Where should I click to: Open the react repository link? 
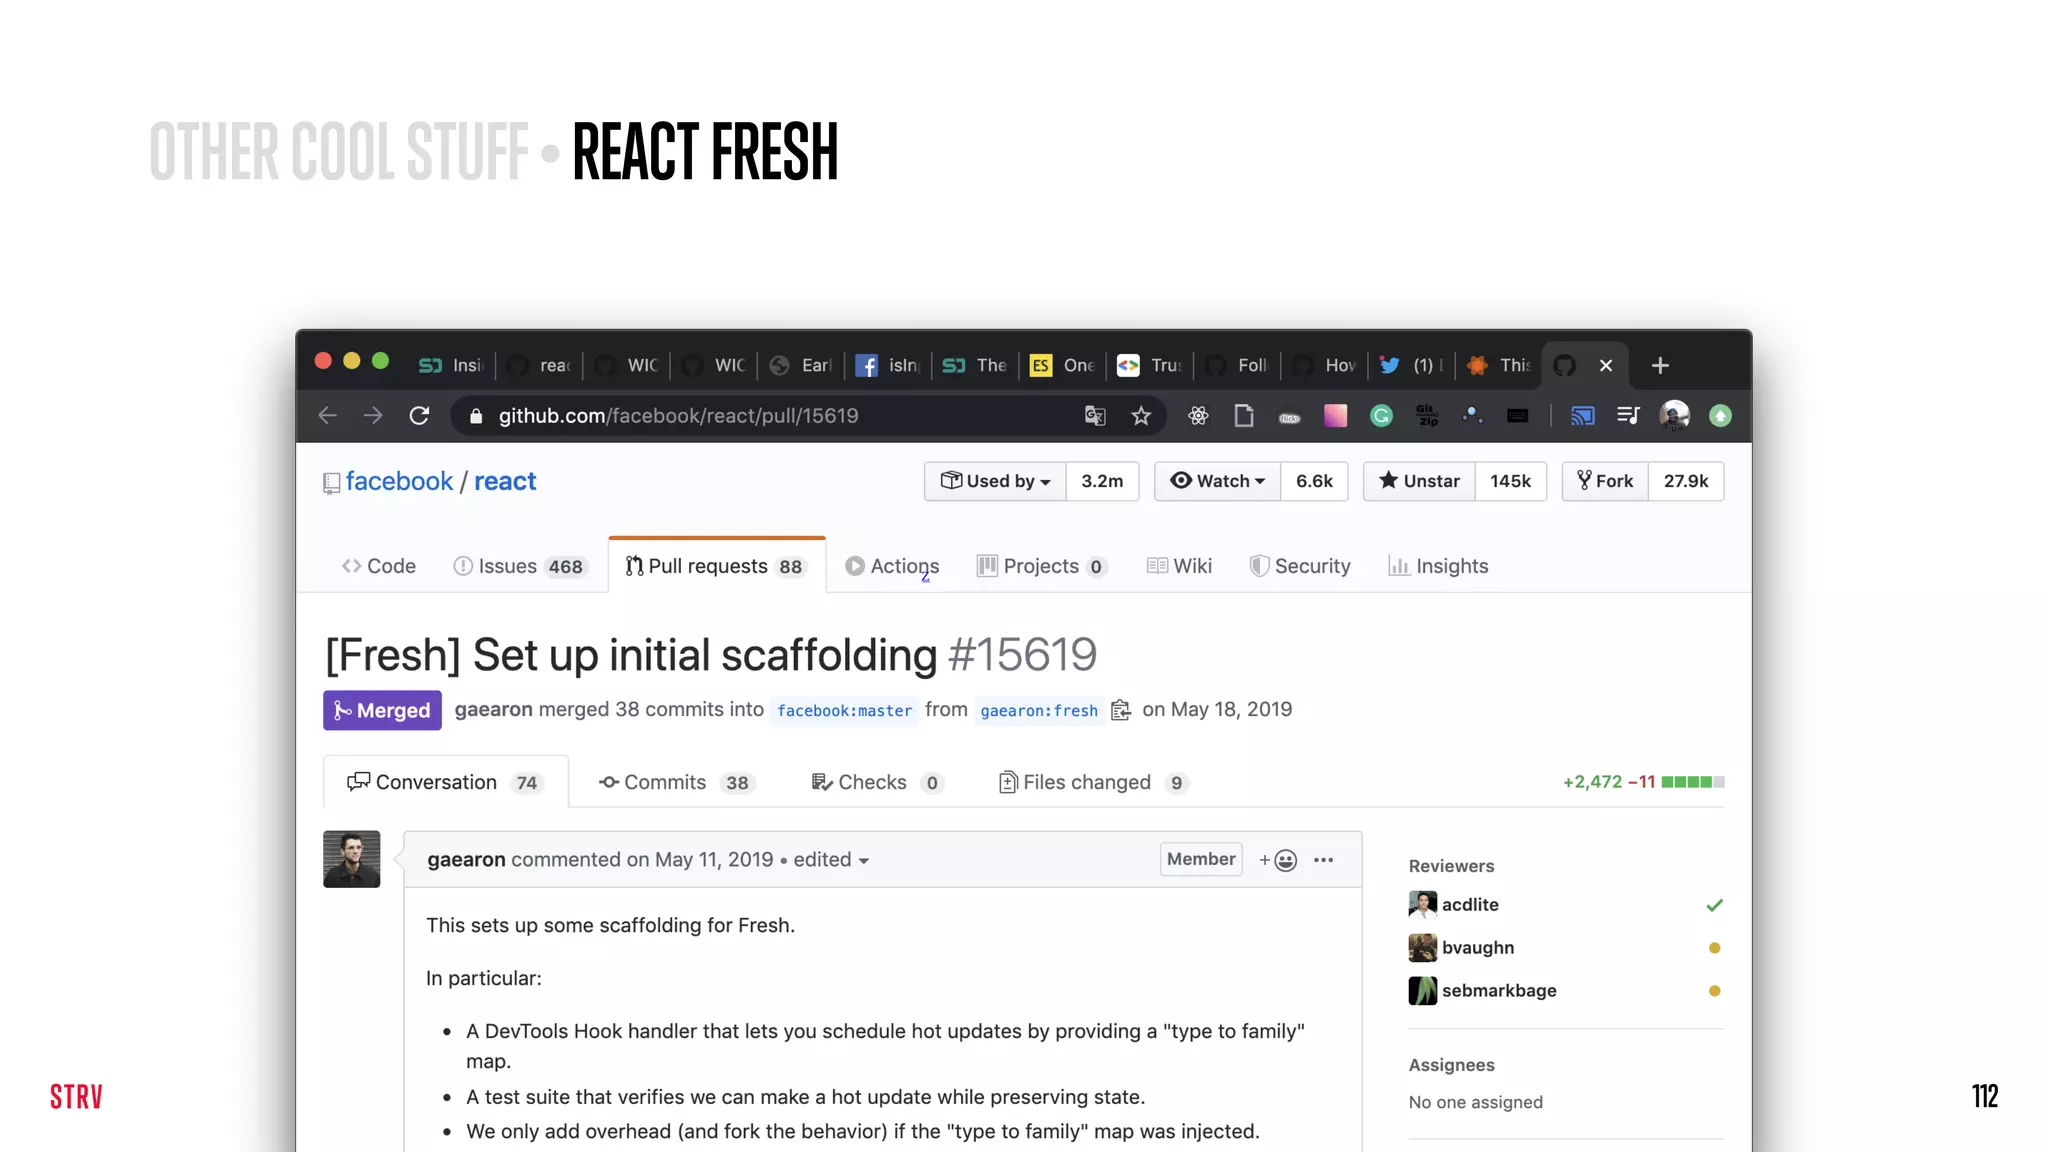pyautogui.click(x=505, y=481)
